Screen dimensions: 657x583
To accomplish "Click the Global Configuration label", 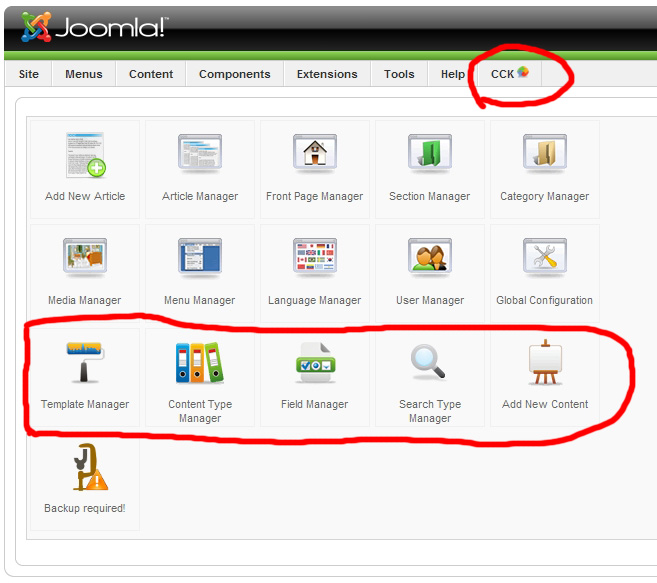I will pos(545,300).
